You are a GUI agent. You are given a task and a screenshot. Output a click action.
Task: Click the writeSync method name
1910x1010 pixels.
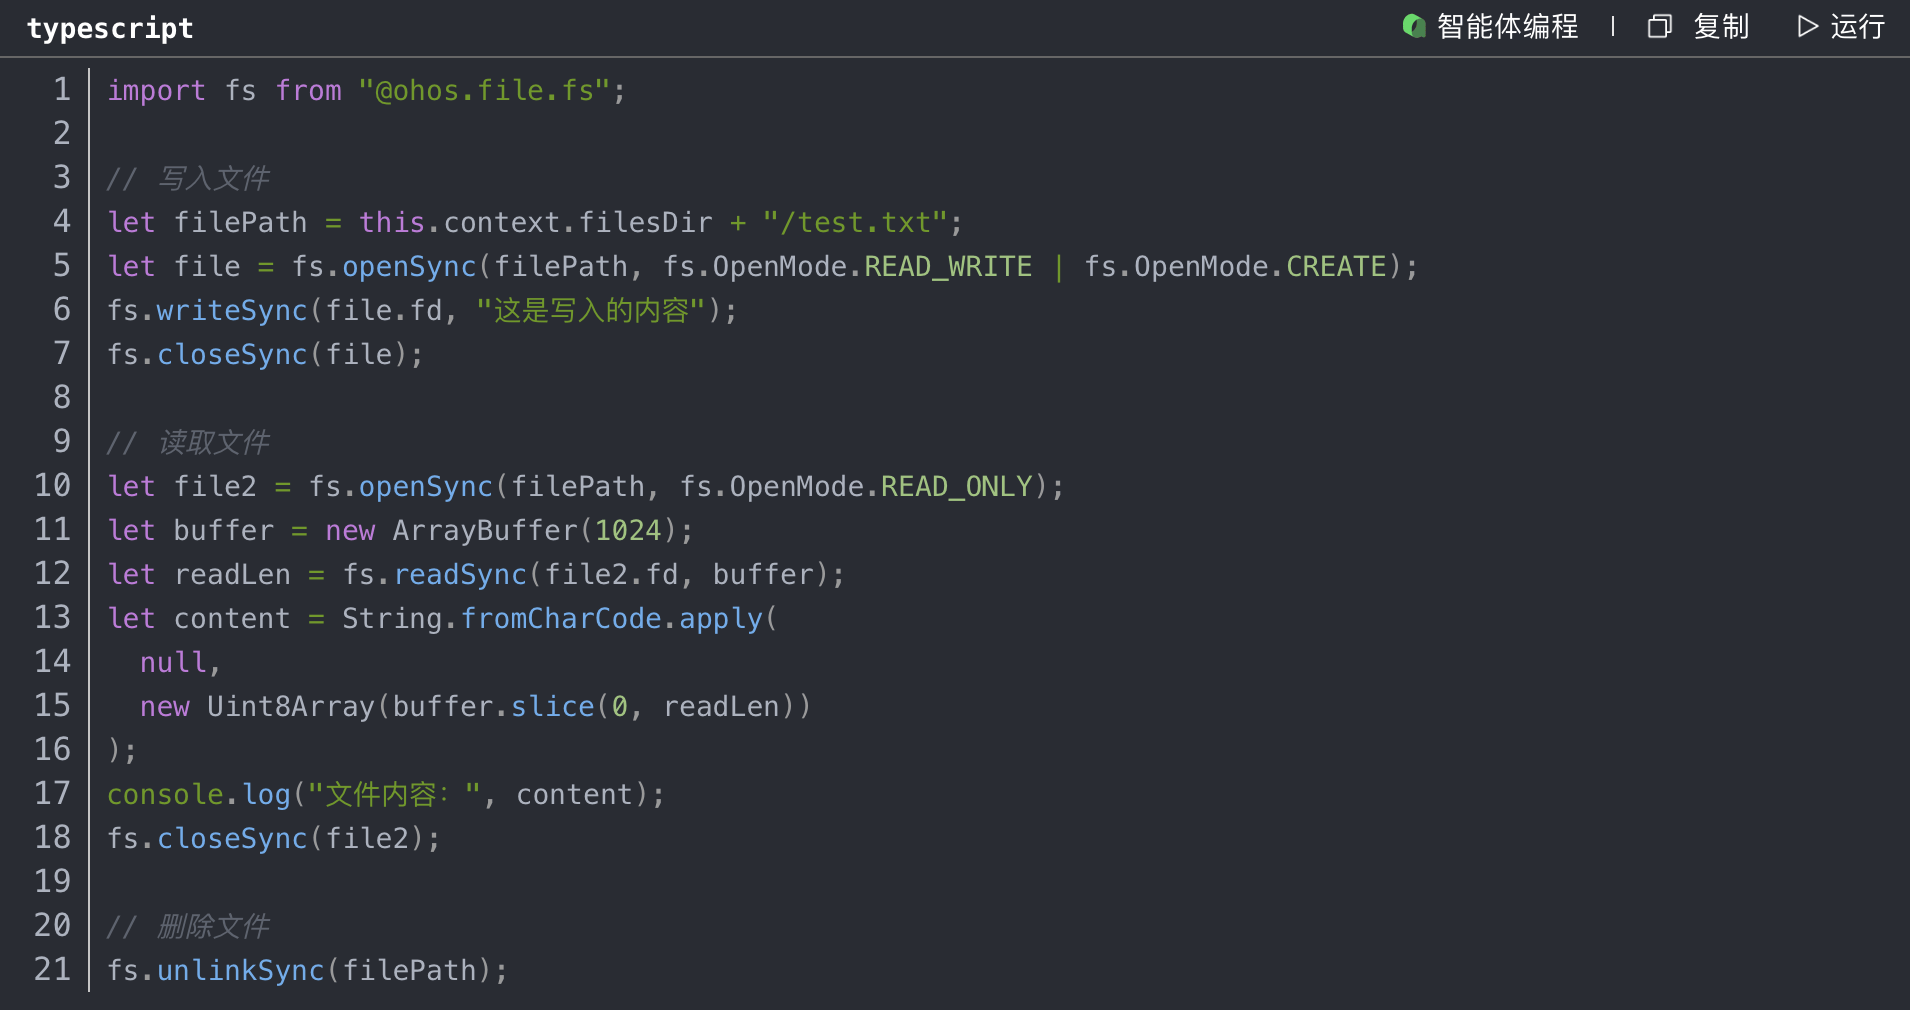click(232, 311)
